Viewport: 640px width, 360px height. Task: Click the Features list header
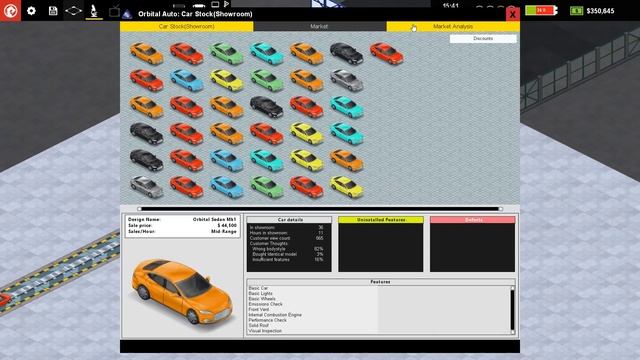coord(381,282)
